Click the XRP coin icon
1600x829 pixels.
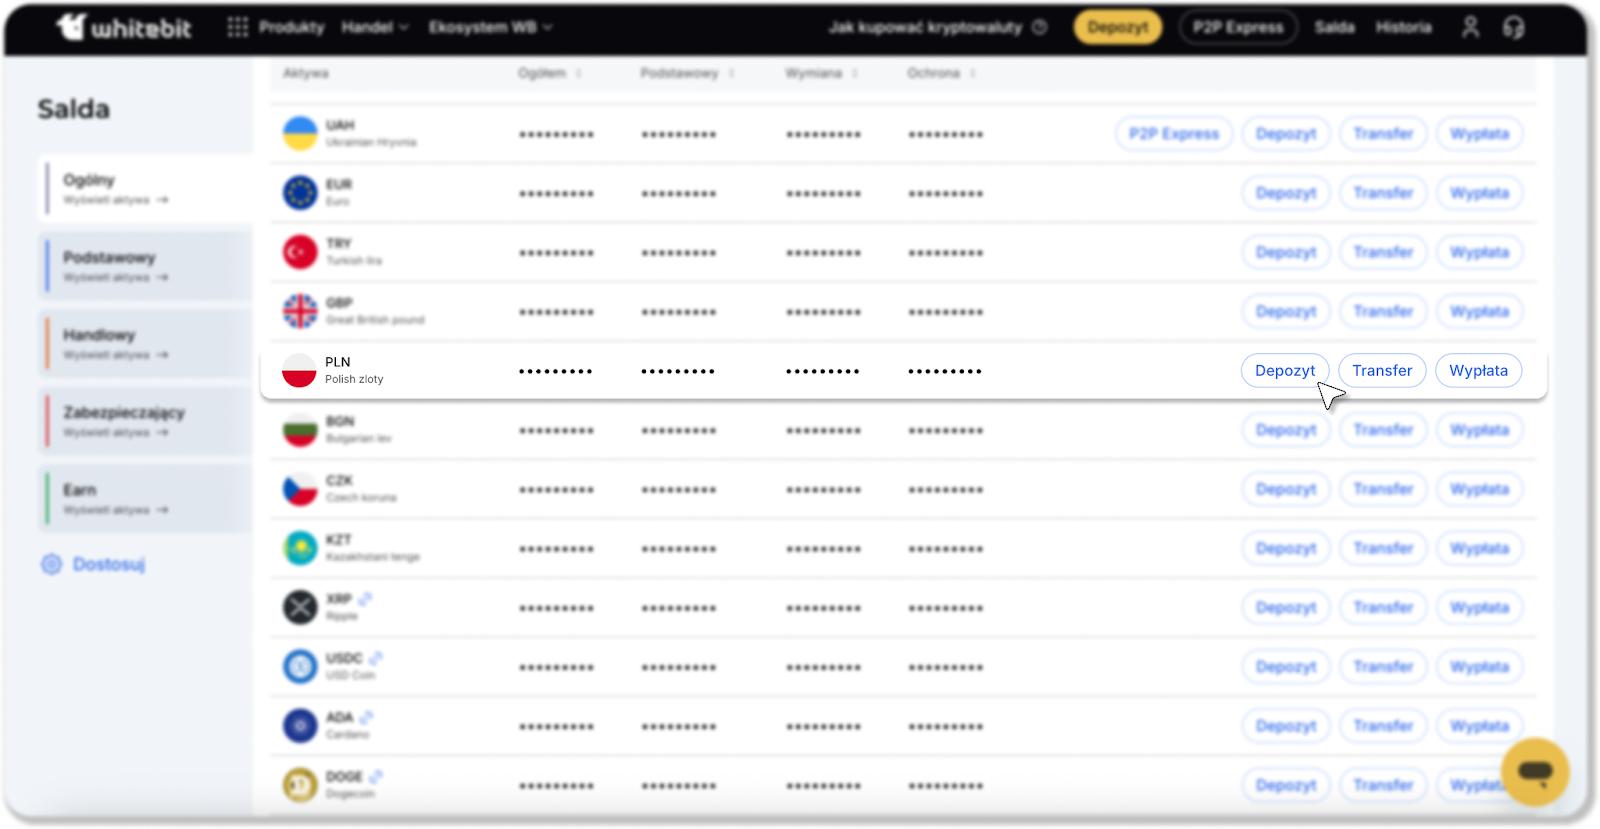pos(299,607)
